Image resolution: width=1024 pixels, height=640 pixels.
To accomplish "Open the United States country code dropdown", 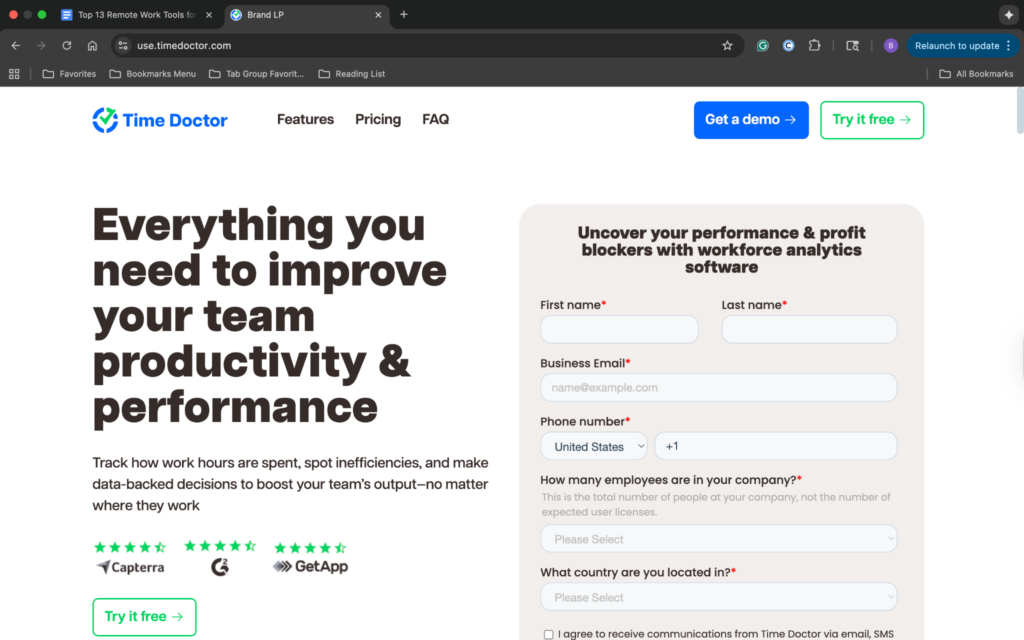I will (x=594, y=447).
